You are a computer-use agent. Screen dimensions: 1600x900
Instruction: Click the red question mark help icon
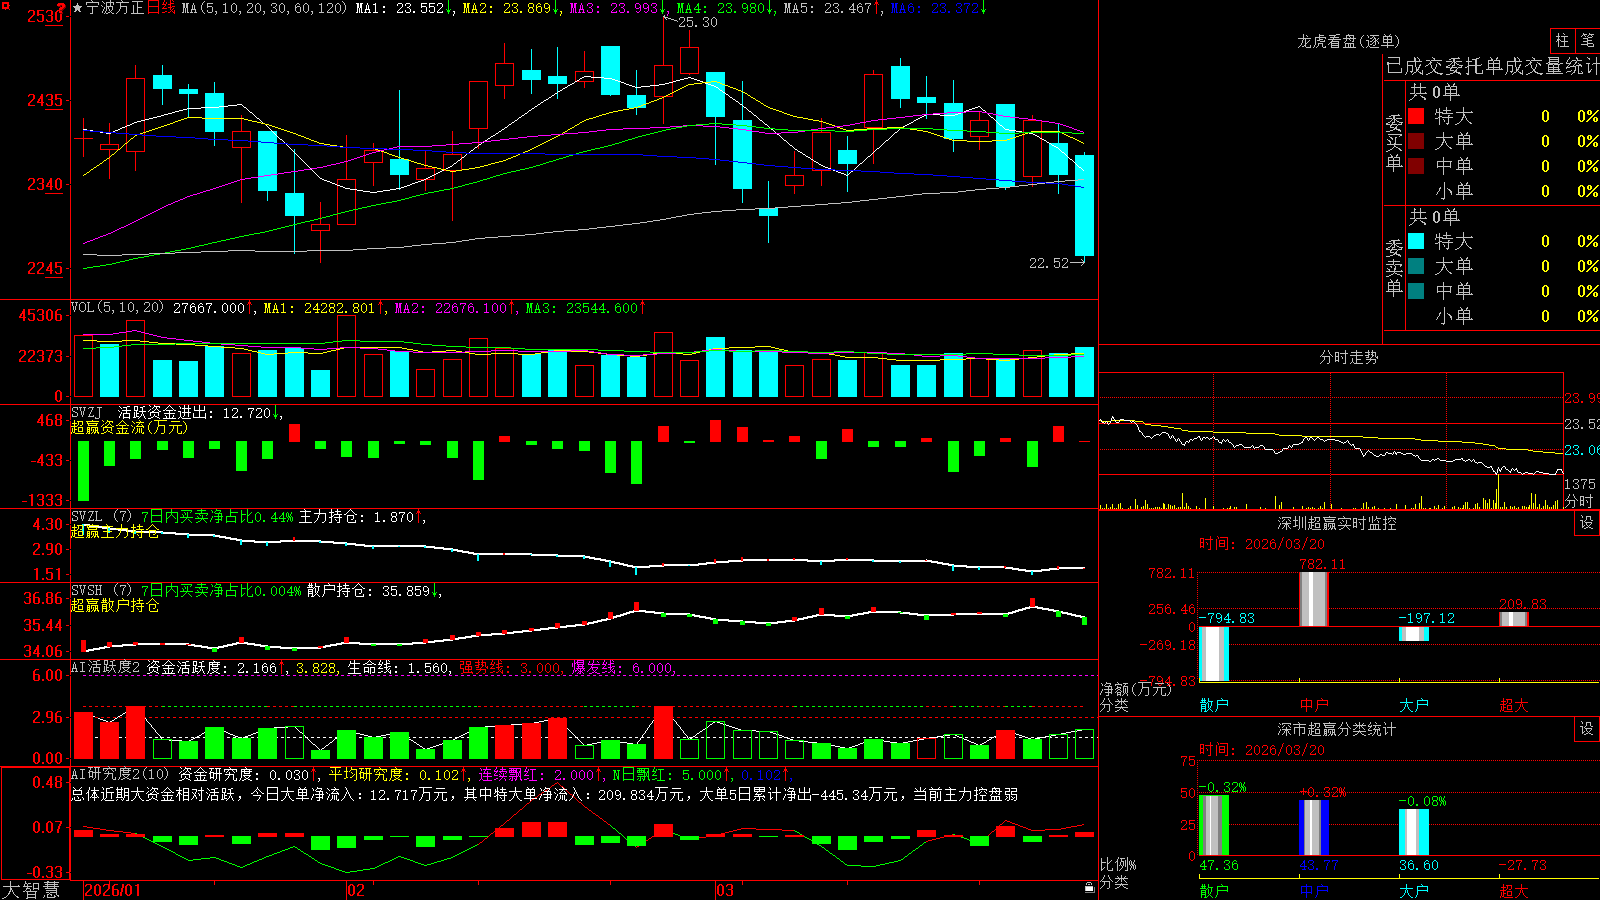click(x=62, y=7)
